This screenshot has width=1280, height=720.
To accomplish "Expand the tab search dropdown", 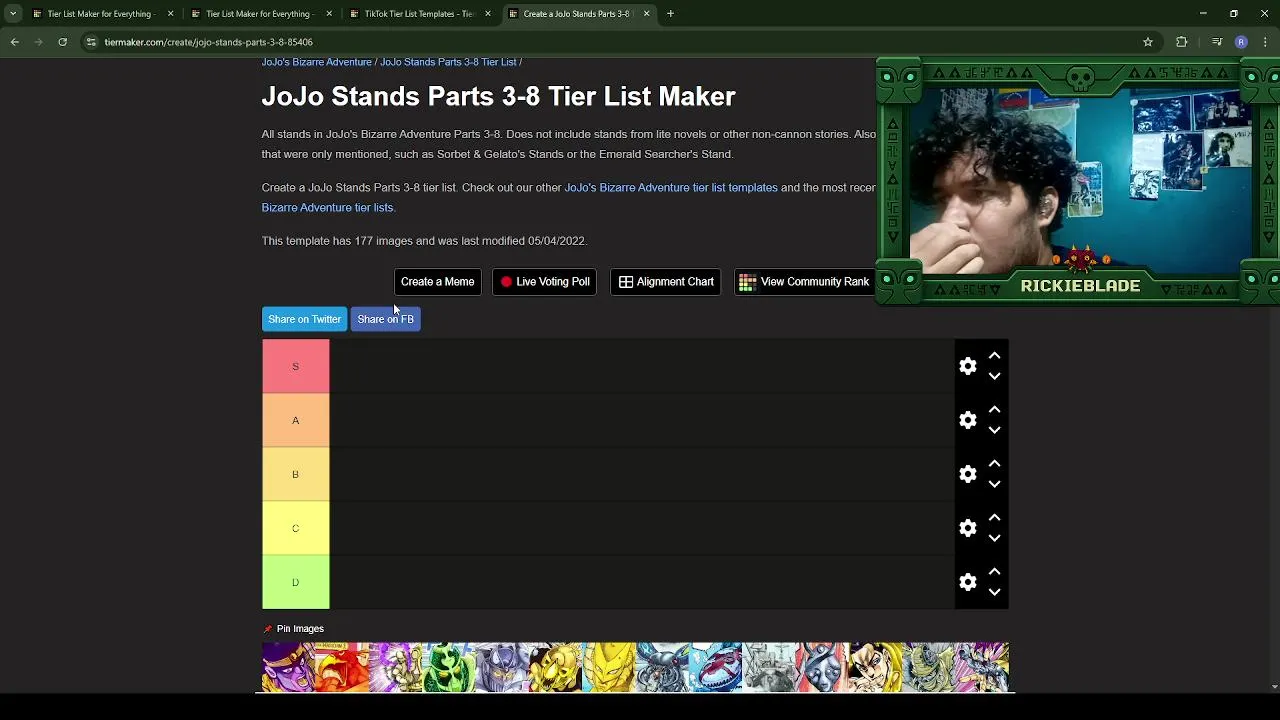I will (13, 14).
